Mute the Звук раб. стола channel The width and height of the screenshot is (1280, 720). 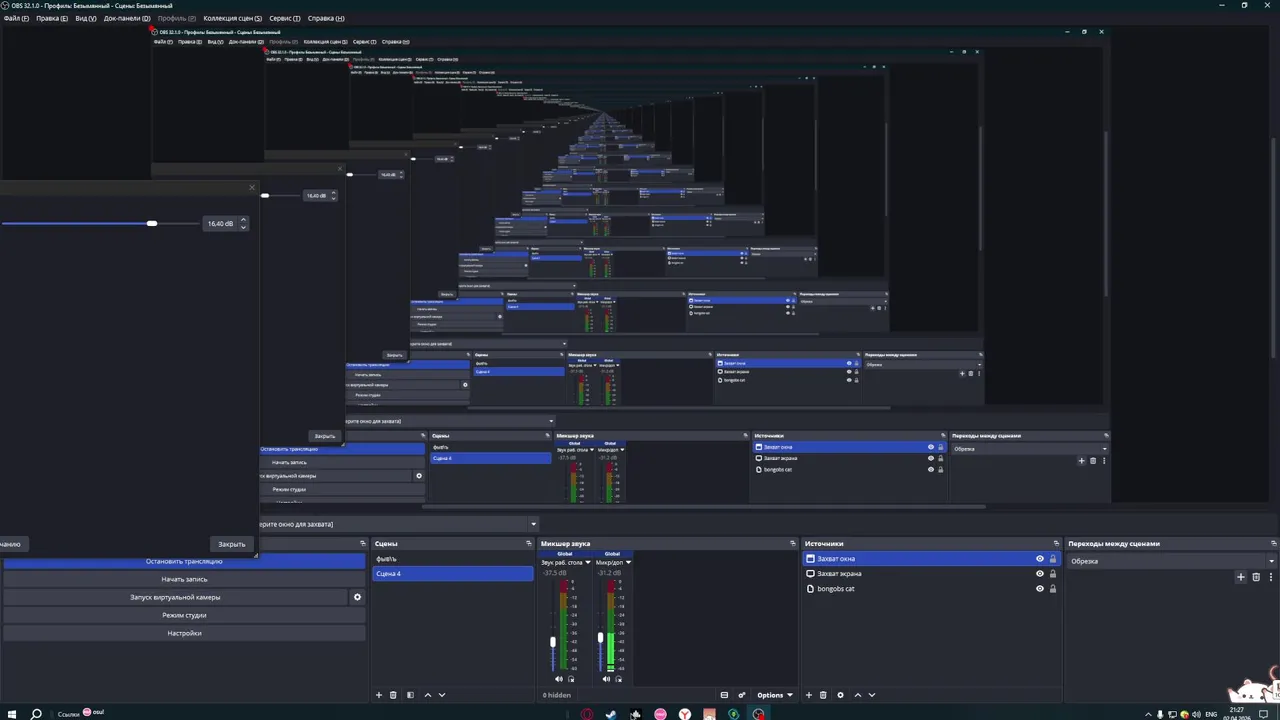[559, 679]
